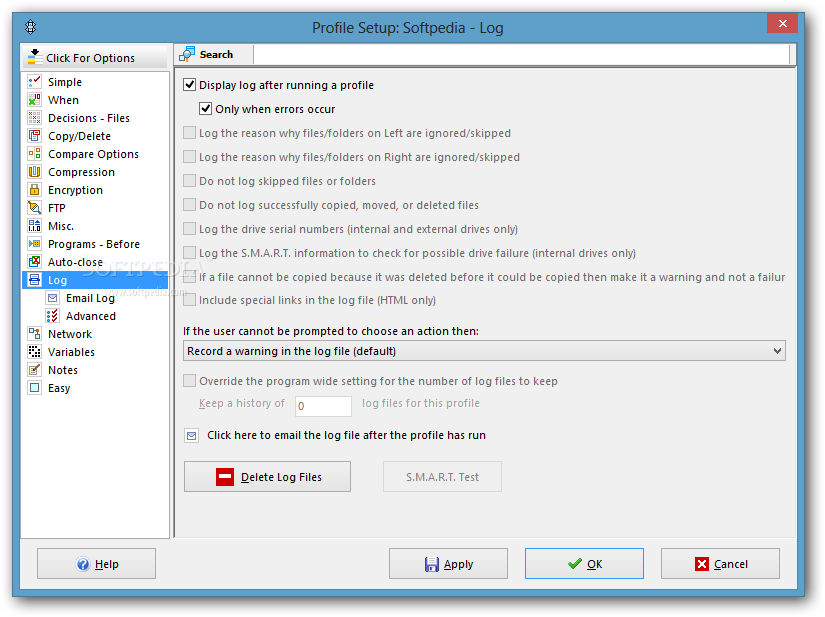The width and height of the screenshot is (825, 617).
Task: Cancel the profile setup dialog
Action: point(720,563)
